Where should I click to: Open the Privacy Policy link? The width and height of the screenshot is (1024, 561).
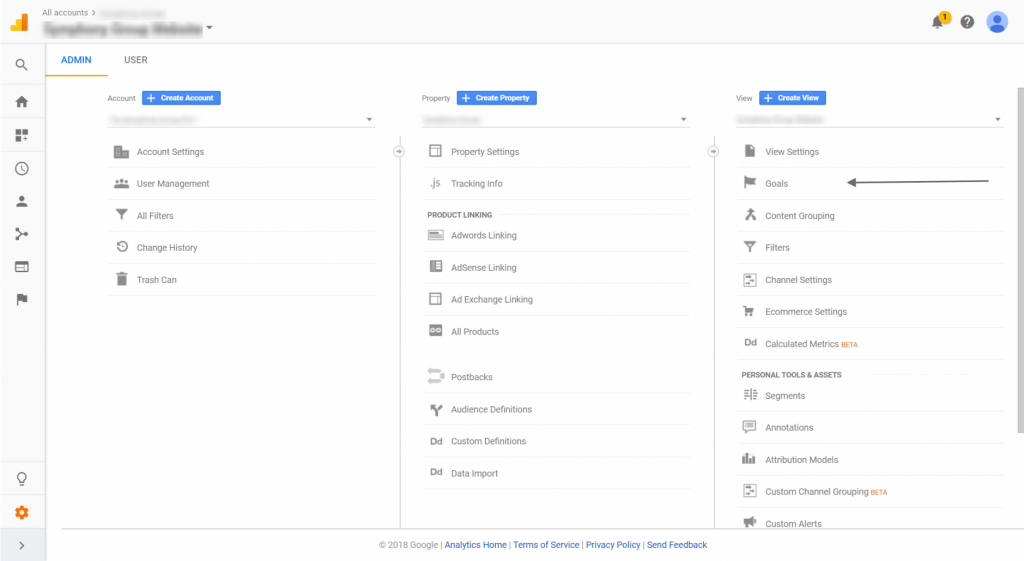coord(613,545)
